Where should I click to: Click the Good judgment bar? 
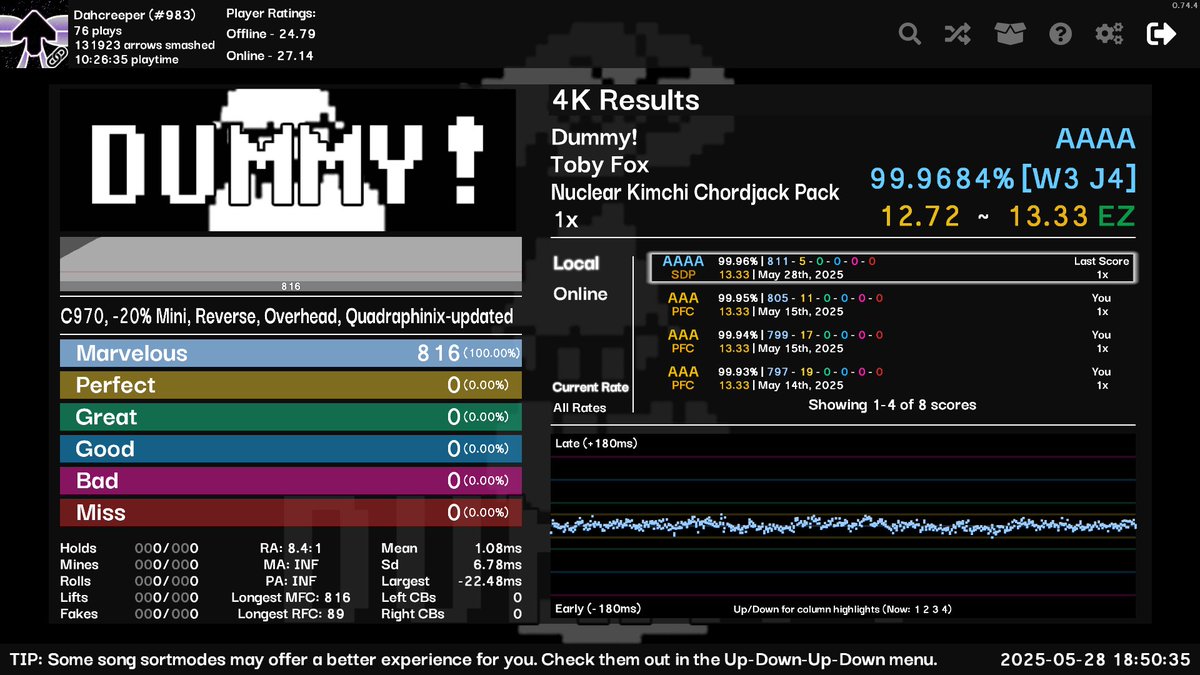point(291,449)
